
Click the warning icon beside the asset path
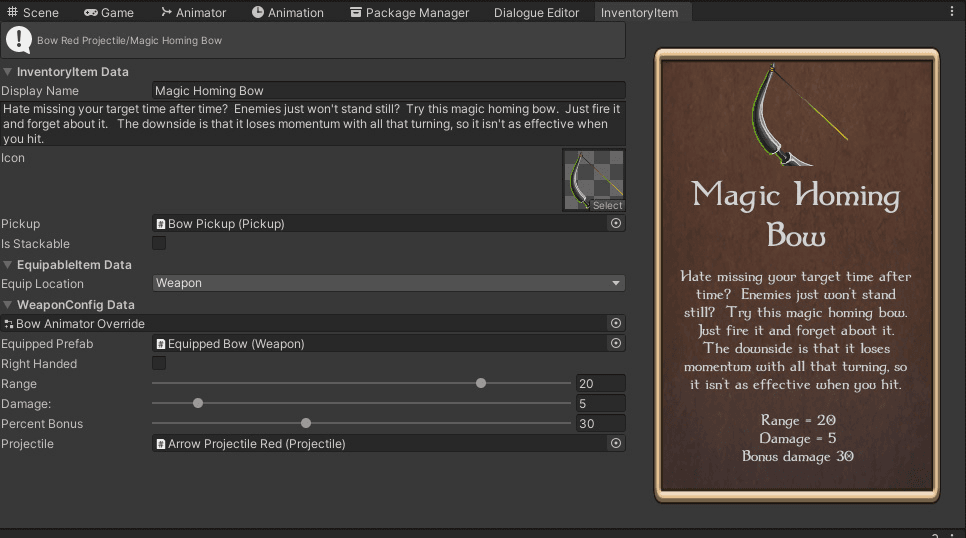19,40
